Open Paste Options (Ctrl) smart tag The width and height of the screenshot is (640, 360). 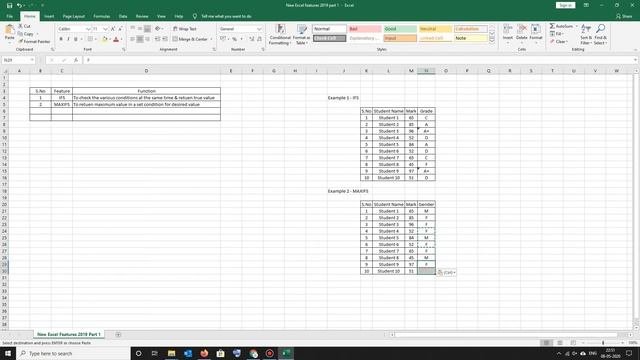tap(446, 272)
